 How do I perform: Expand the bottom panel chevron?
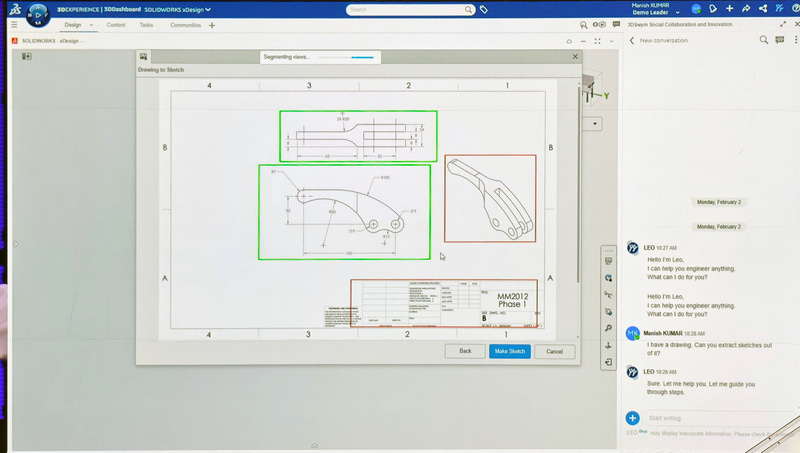[x=314, y=446]
